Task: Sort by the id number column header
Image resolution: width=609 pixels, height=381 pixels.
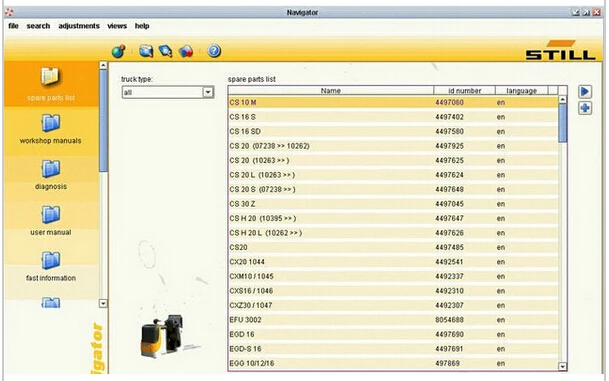Action: pos(465,90)
